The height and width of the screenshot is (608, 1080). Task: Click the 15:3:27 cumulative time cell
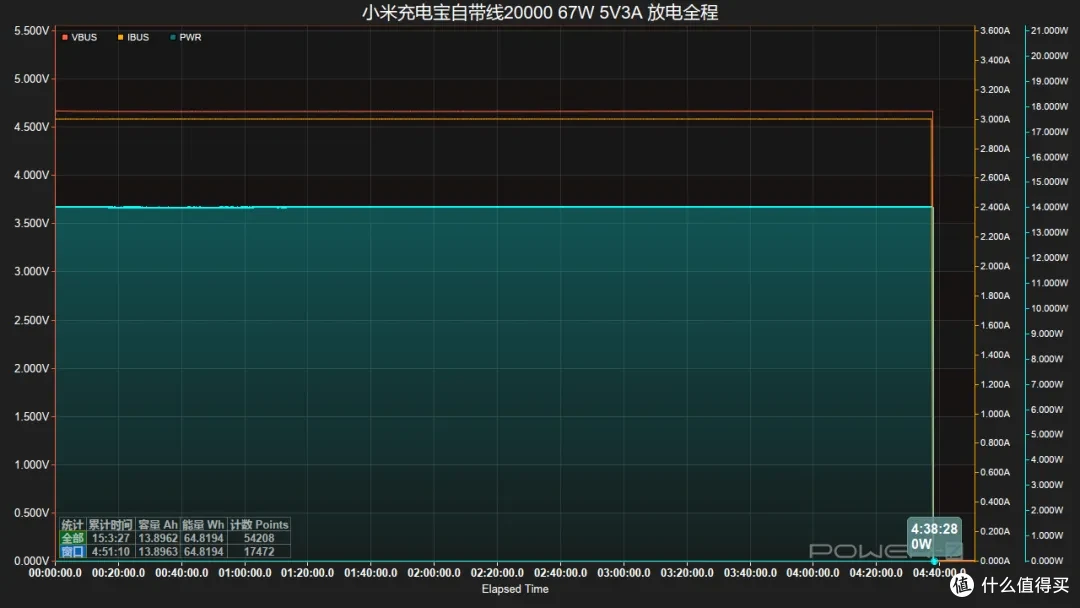tap(111, 538)
